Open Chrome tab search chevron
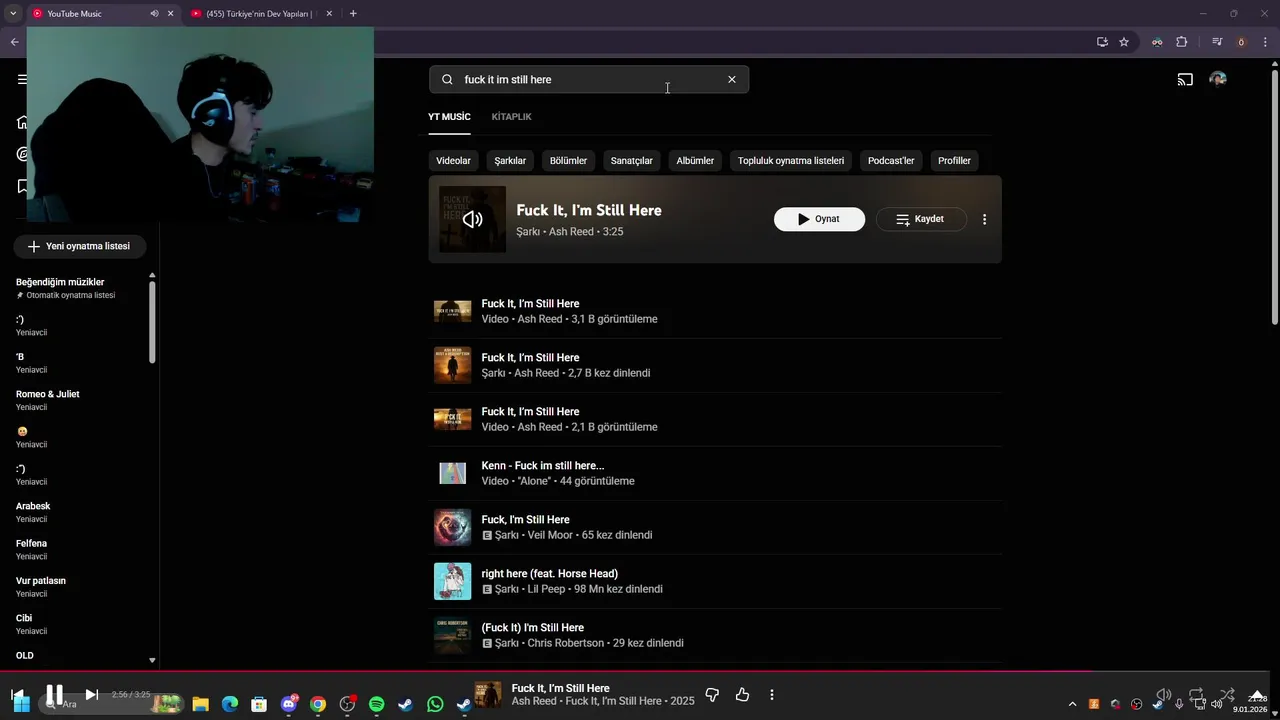Image resolution: width=1280 pixels, height=720 pixels. 13,13
